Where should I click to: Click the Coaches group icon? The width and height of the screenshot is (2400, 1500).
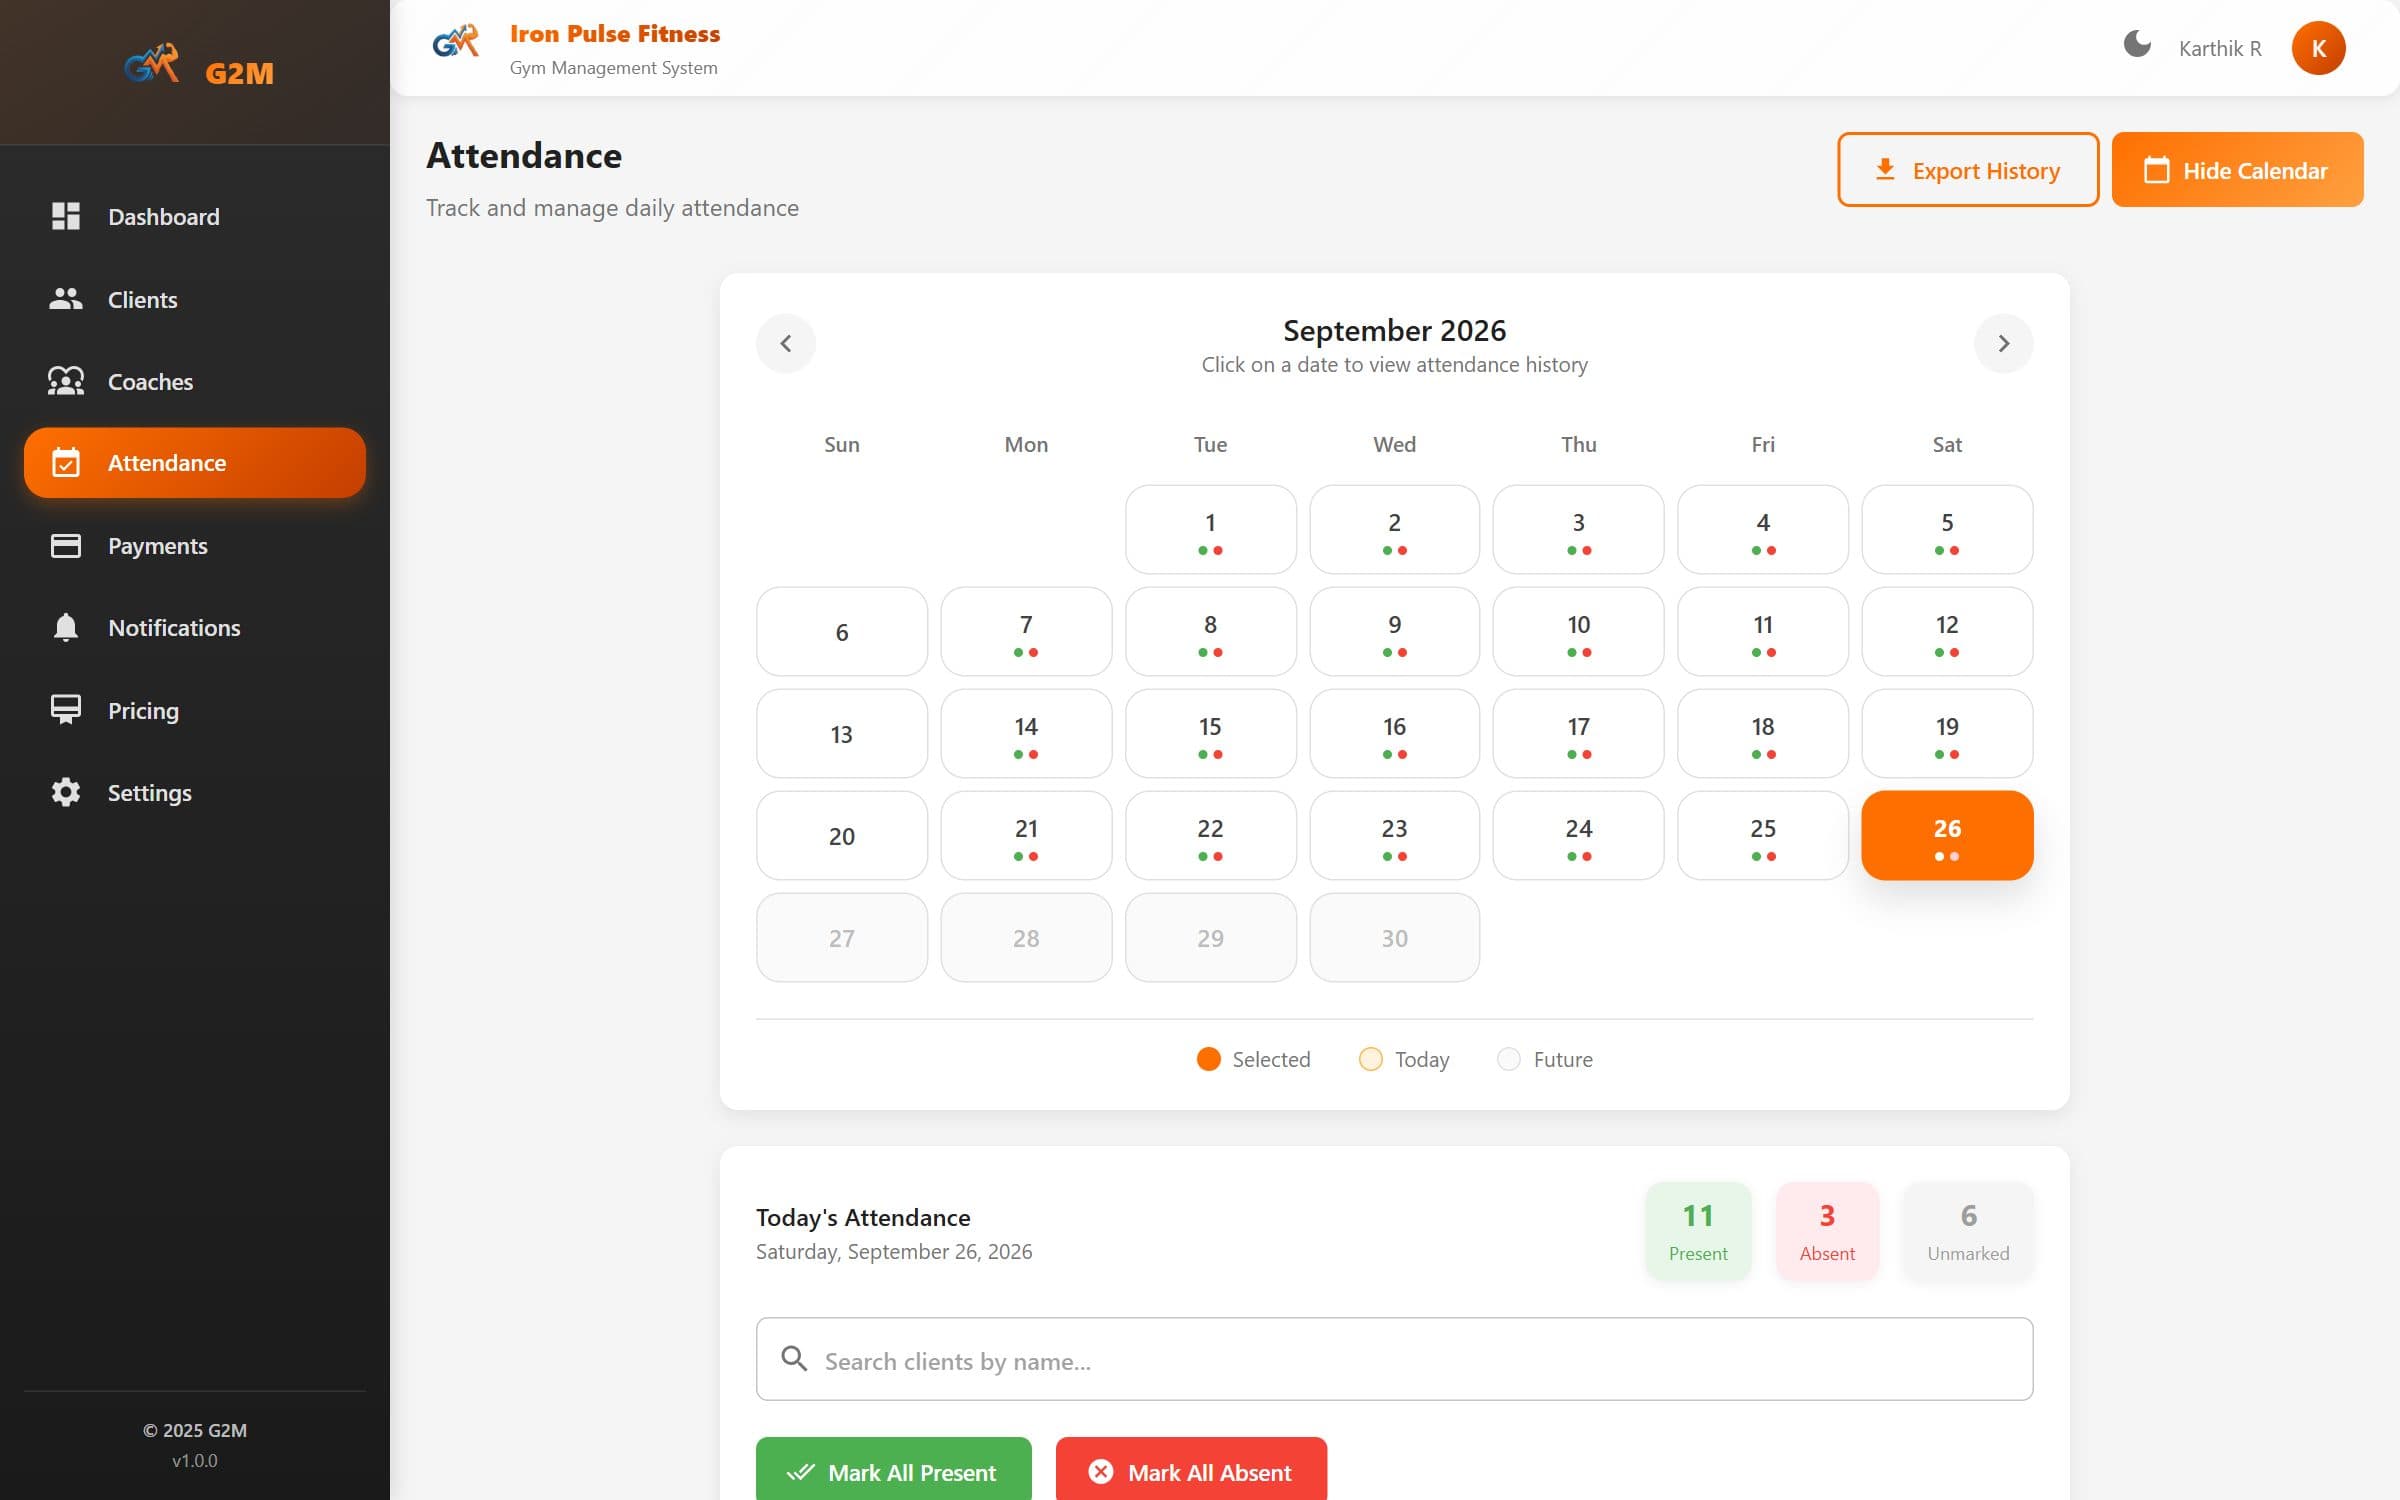click(66, 381)
